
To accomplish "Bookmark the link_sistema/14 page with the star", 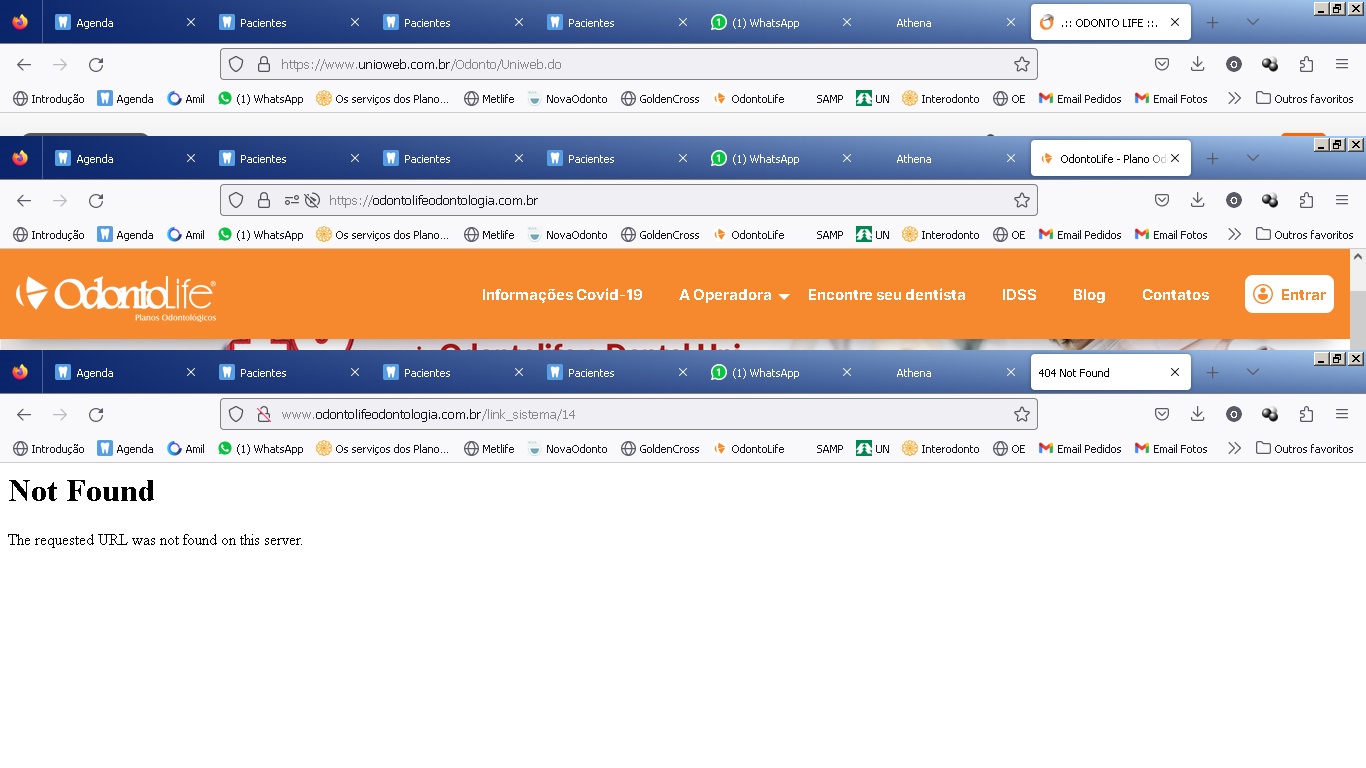I will coord(1021,414).
